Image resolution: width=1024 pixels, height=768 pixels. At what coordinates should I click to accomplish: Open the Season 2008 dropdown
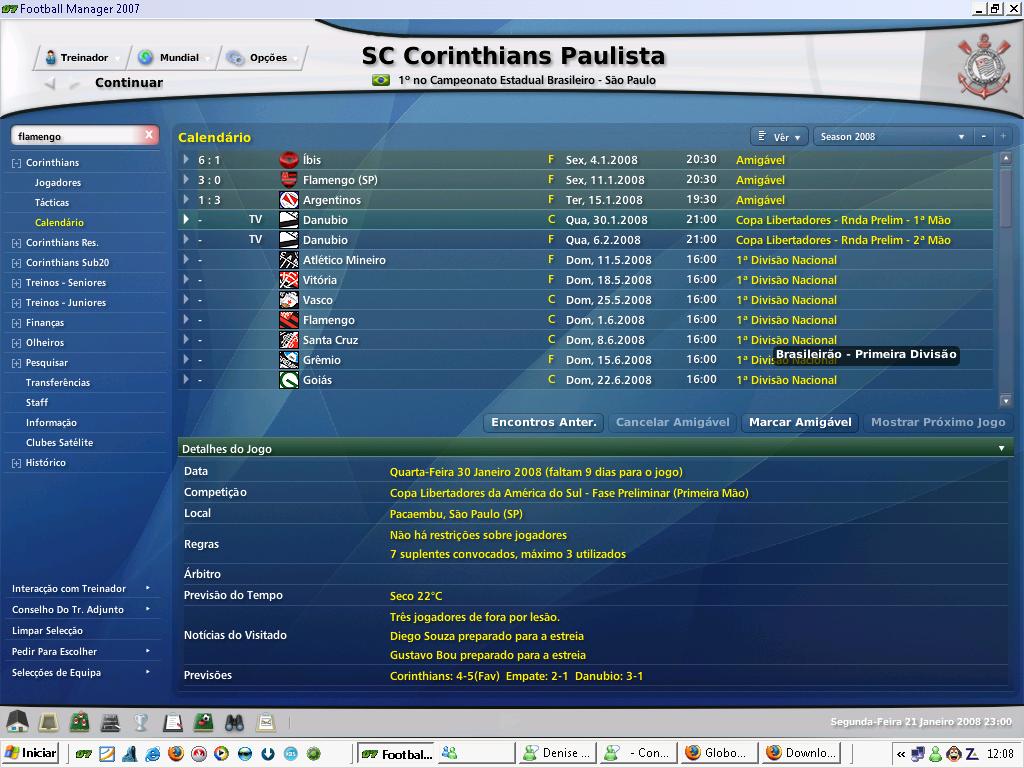(x=892, y=136)
